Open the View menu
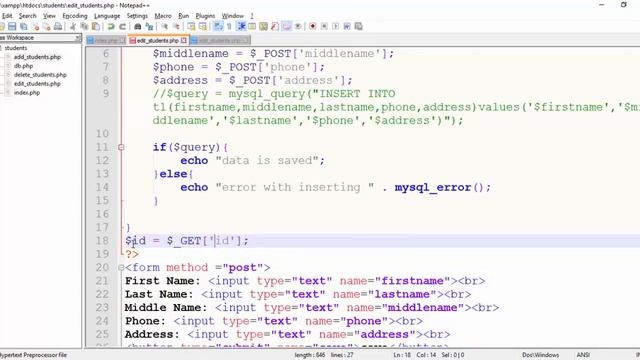The image size is (640, 360). pyautogui.click(x=49, y=16)
